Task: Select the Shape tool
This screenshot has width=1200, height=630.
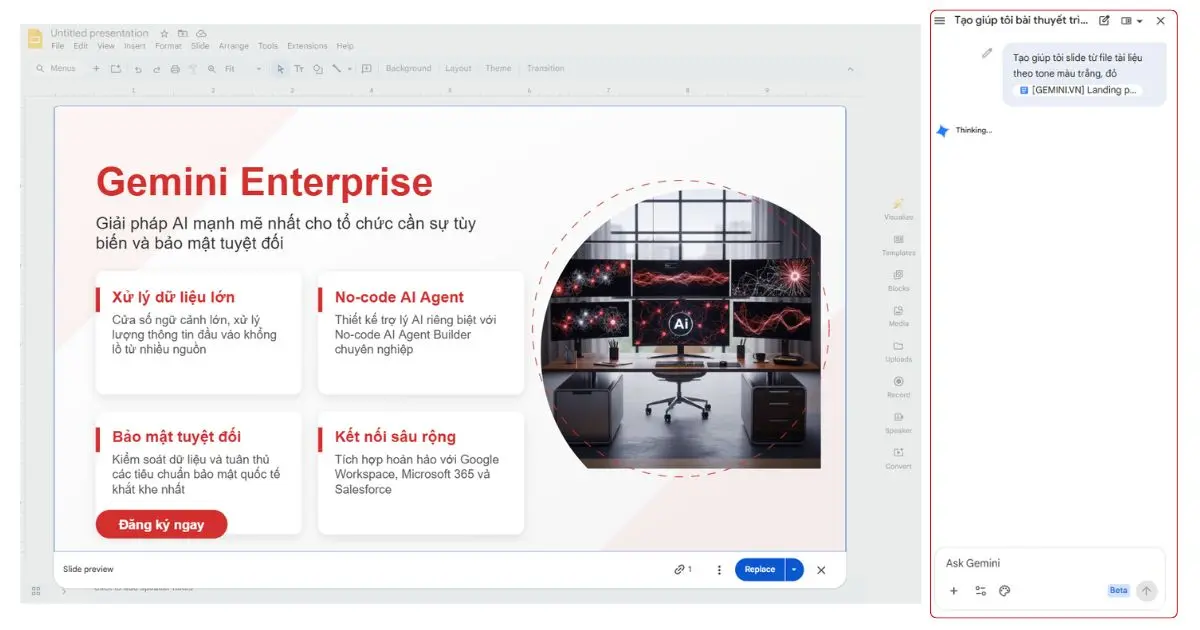Action: [x=317, y=69]
